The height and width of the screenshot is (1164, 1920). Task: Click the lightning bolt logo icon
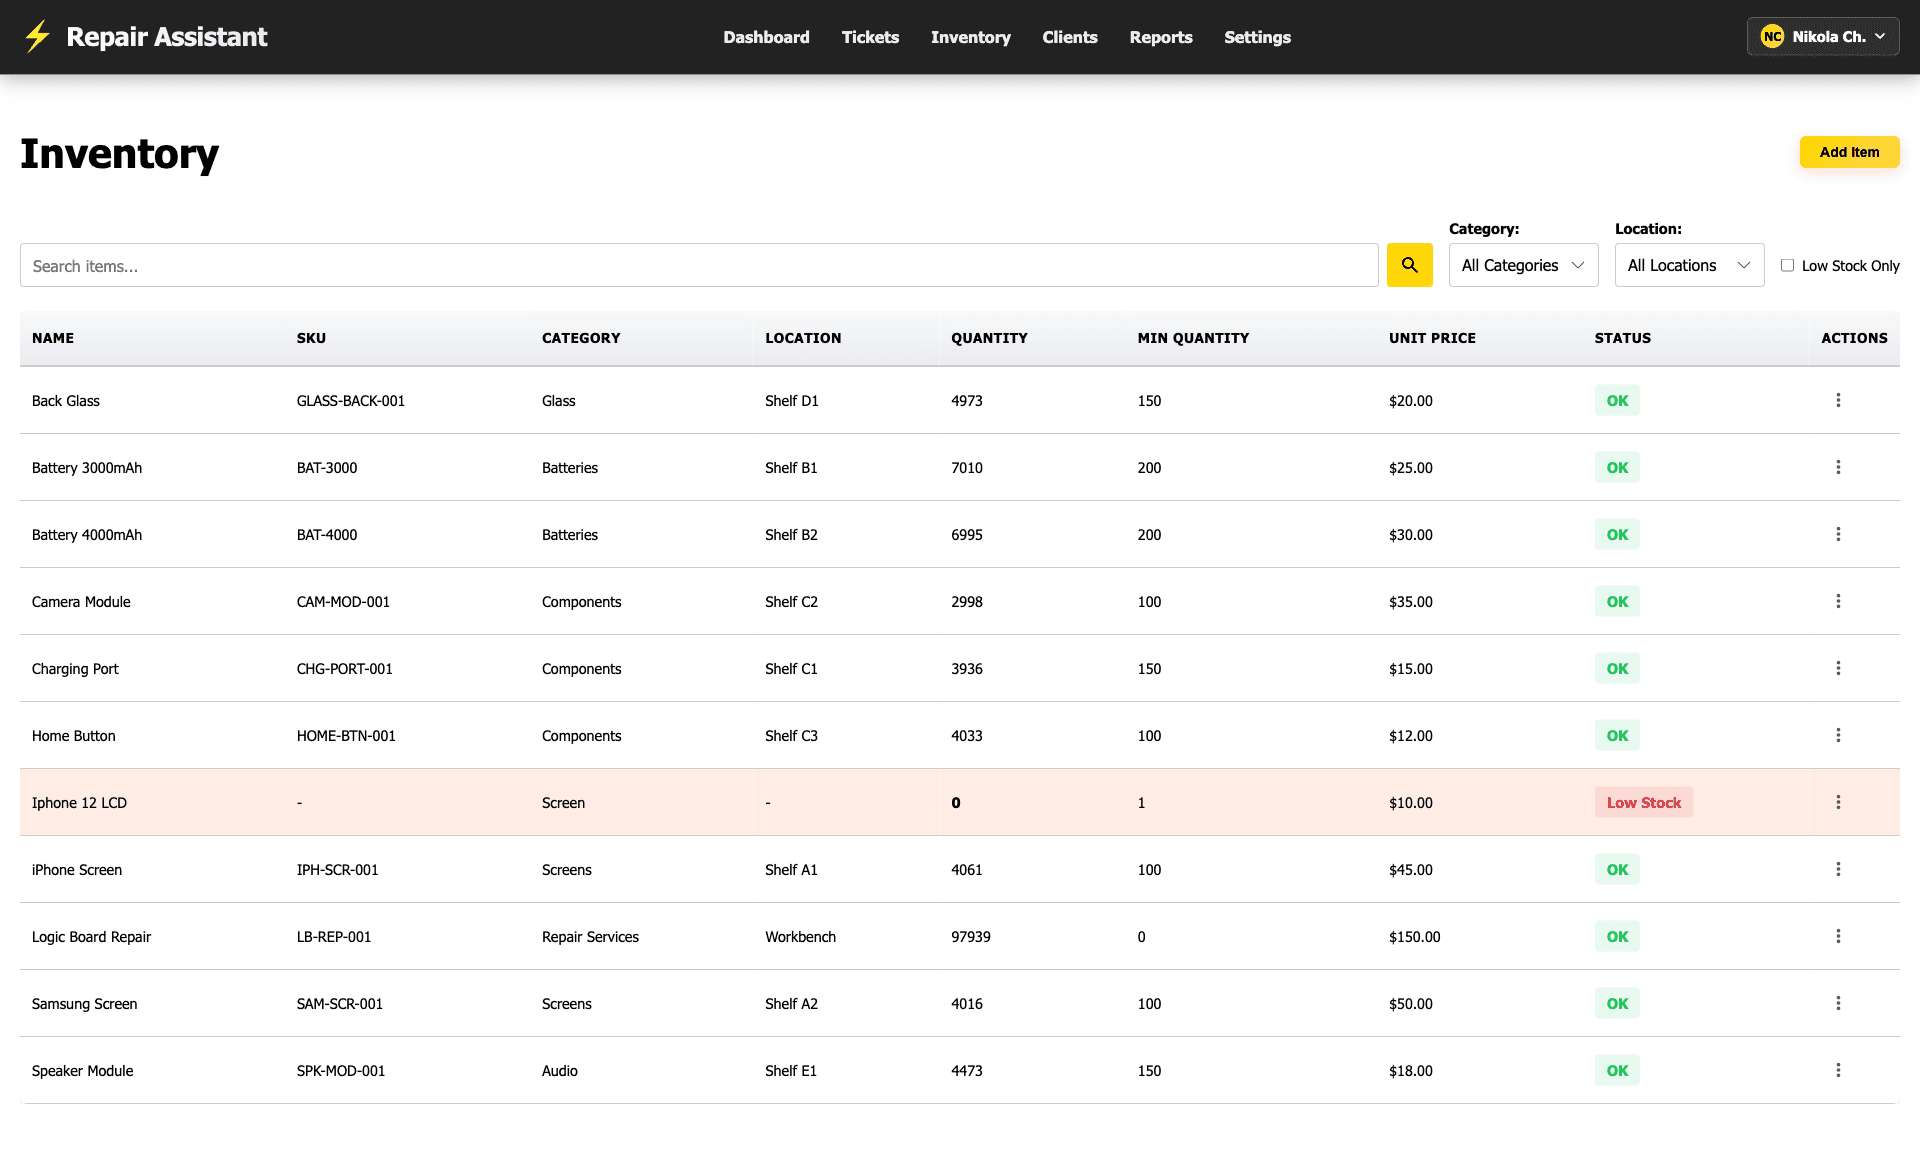pos(36,36)
